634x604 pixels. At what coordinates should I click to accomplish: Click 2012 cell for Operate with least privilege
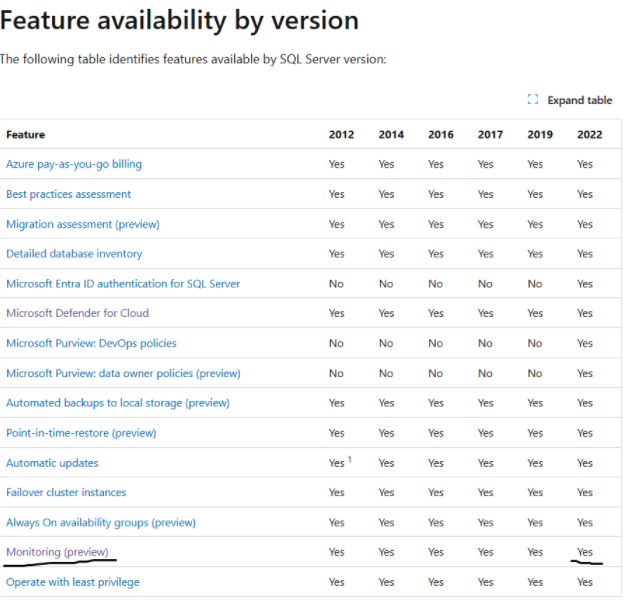tap(336, 582)
